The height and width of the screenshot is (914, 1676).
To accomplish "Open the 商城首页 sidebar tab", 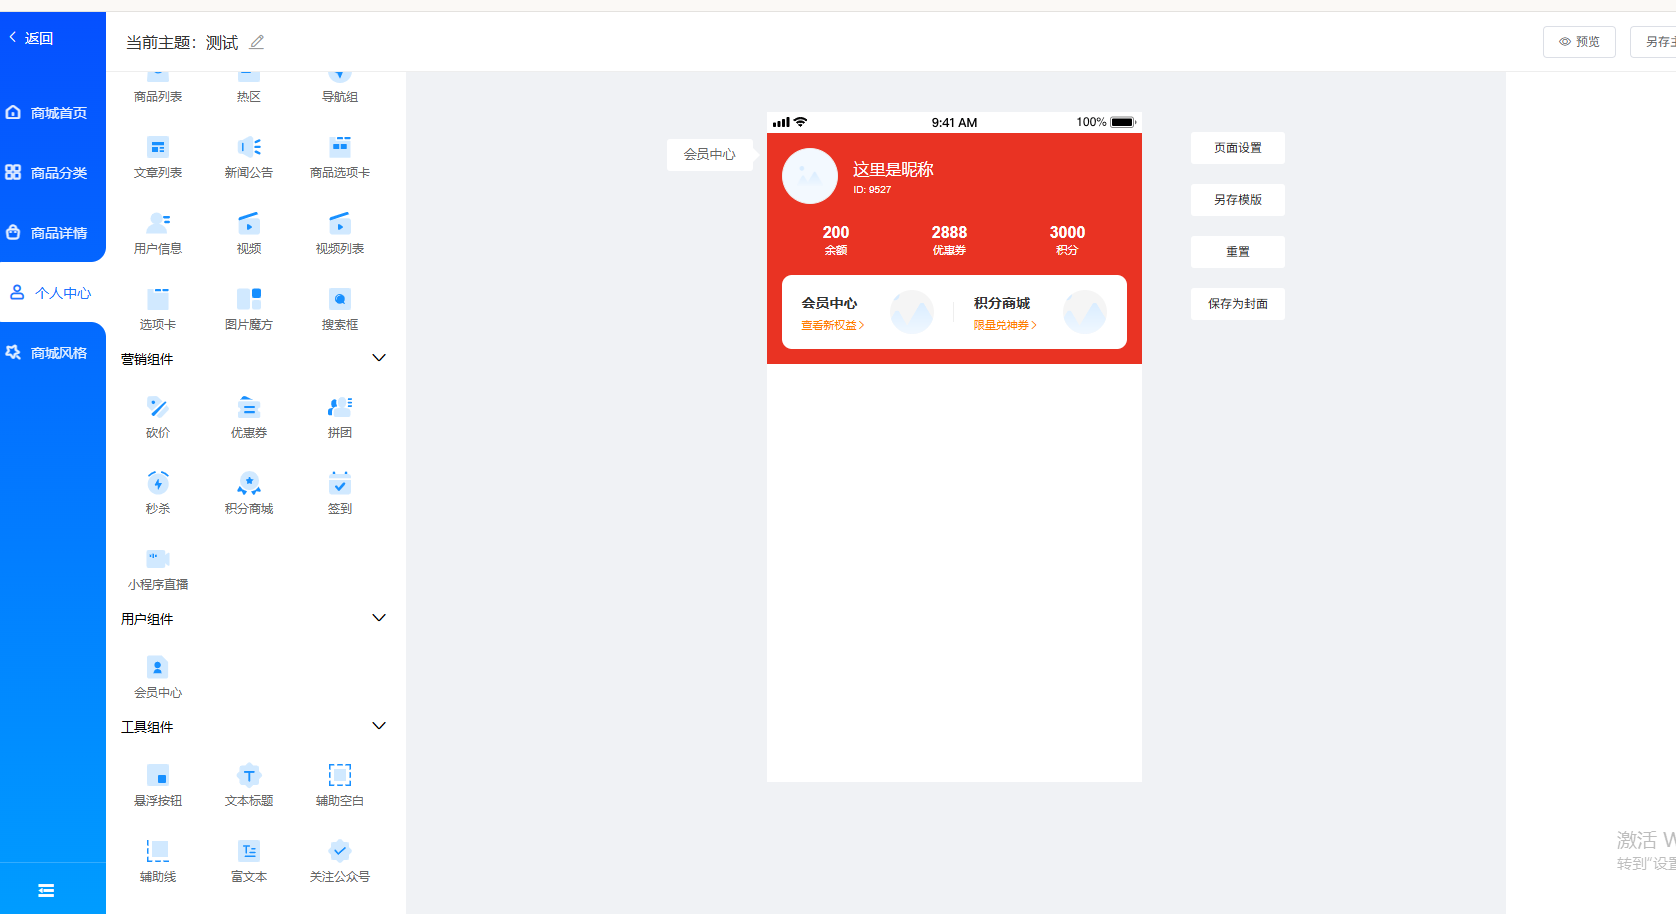I will click(x=53, y=113).
